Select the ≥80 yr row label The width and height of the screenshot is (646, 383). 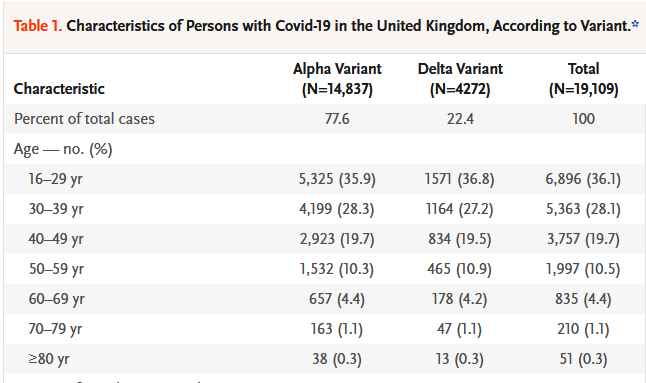(49, 359)
